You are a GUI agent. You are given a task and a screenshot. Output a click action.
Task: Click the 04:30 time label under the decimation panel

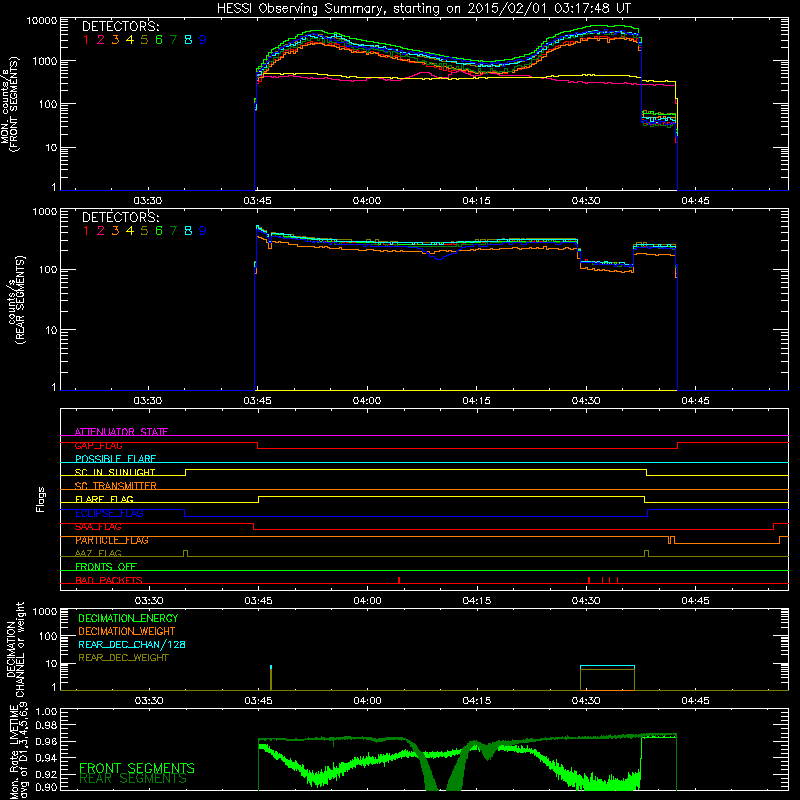[586, 701]
